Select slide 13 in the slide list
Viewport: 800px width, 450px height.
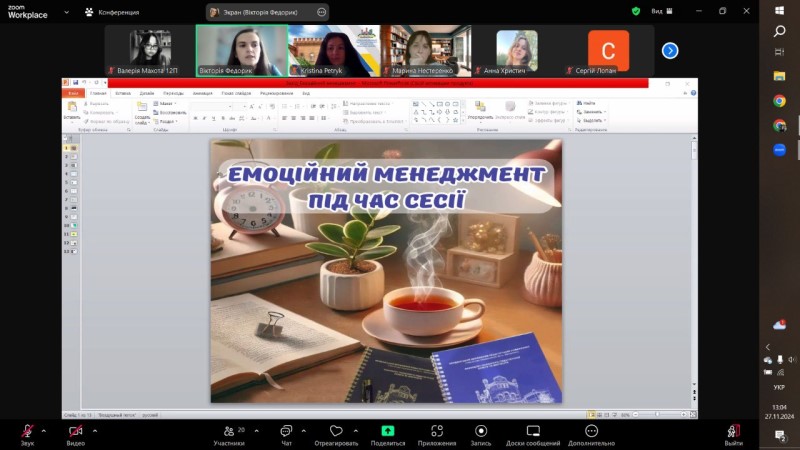point(71,252)
